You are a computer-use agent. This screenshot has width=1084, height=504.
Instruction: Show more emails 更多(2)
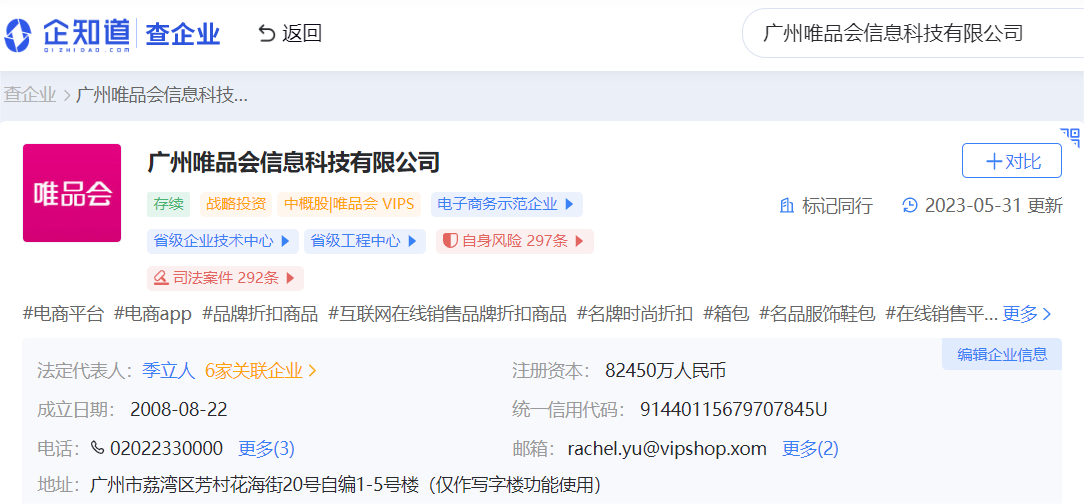810,449
